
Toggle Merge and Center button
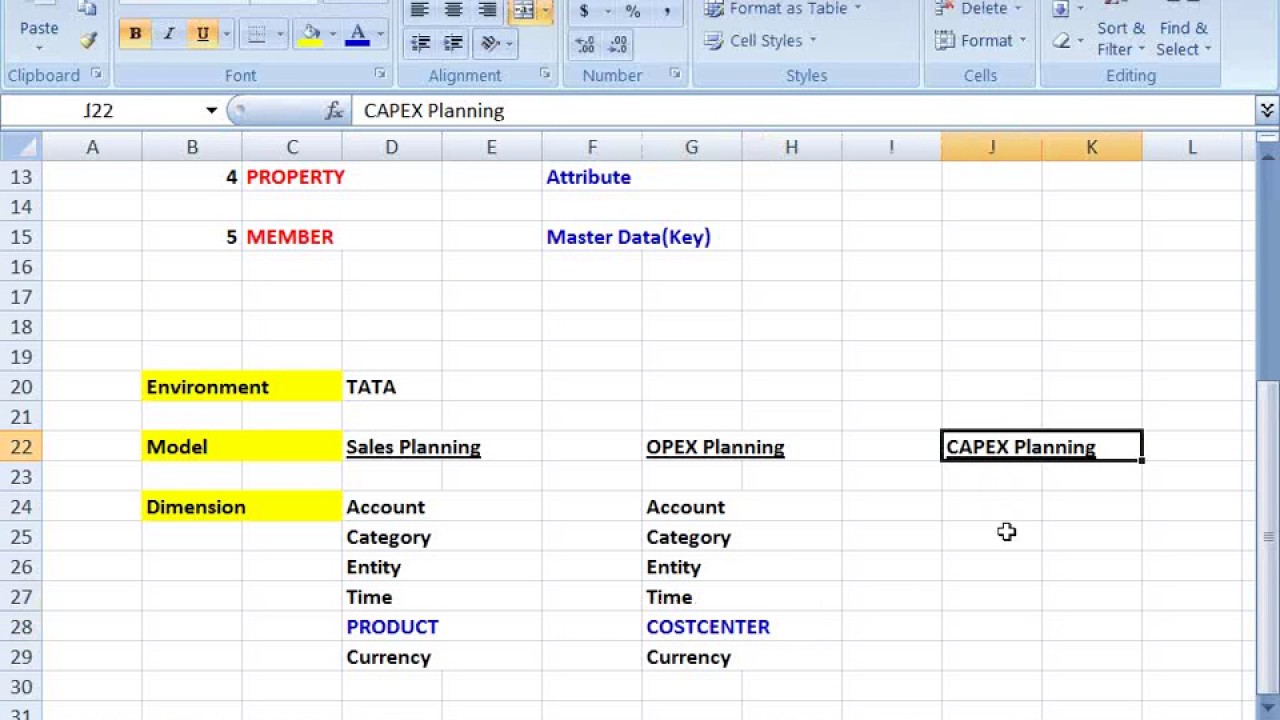click(x=524, y=10)
